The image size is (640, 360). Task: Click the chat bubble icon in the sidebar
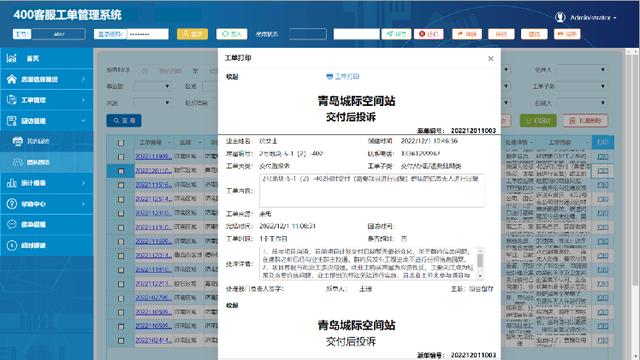pyautogui.click(x=11, y=224)
